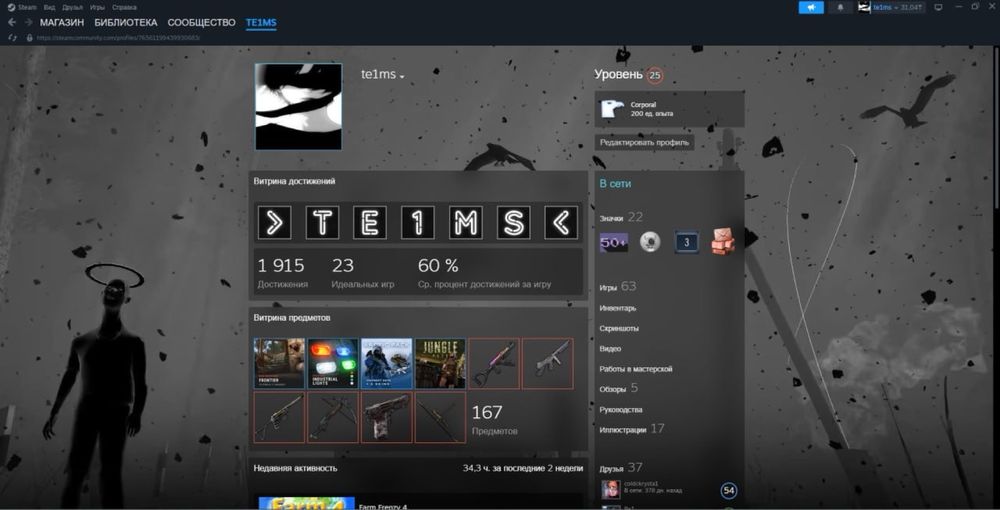Open the Steam menu in the title bar
1000x510 pixels.
22,8
